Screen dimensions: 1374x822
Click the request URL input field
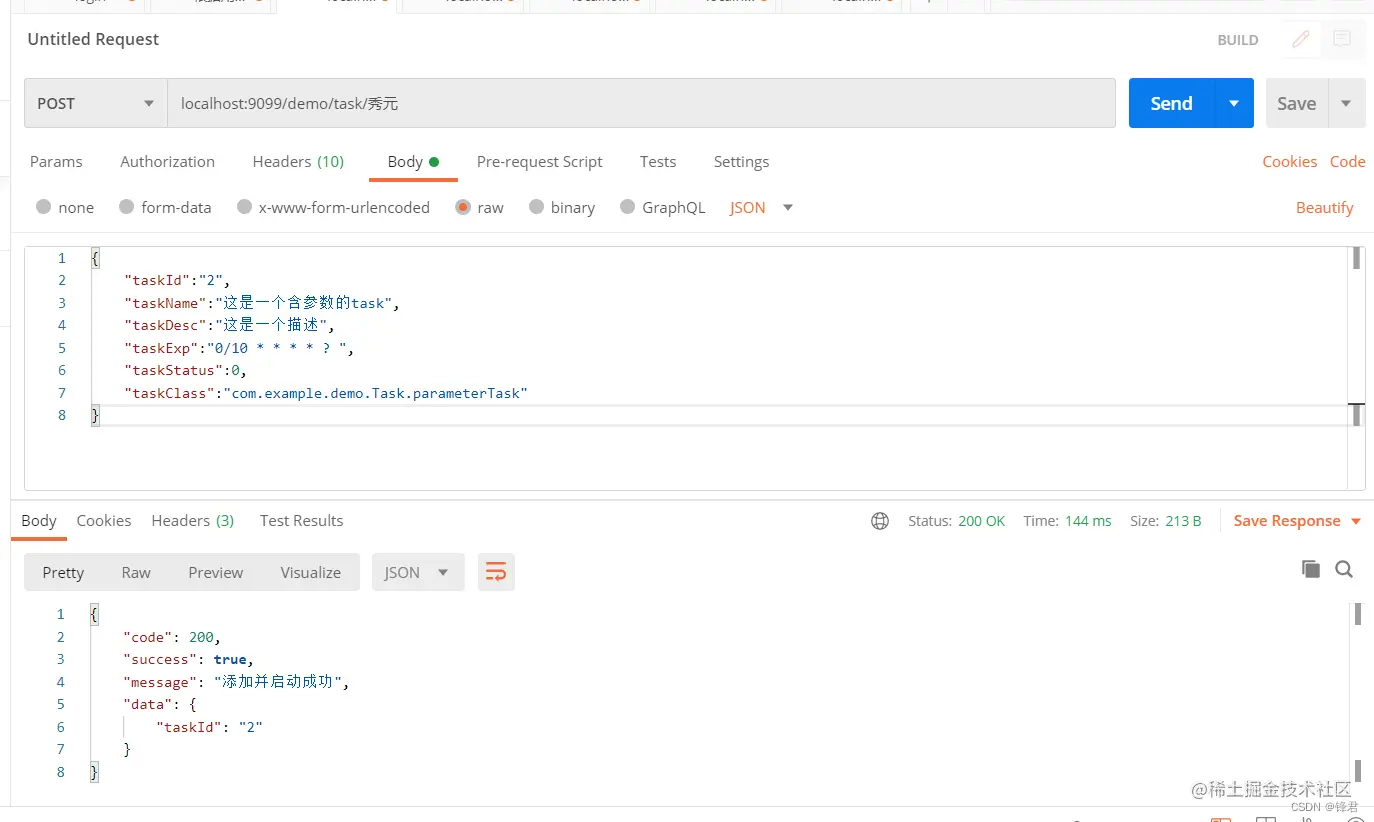[641, 103]
